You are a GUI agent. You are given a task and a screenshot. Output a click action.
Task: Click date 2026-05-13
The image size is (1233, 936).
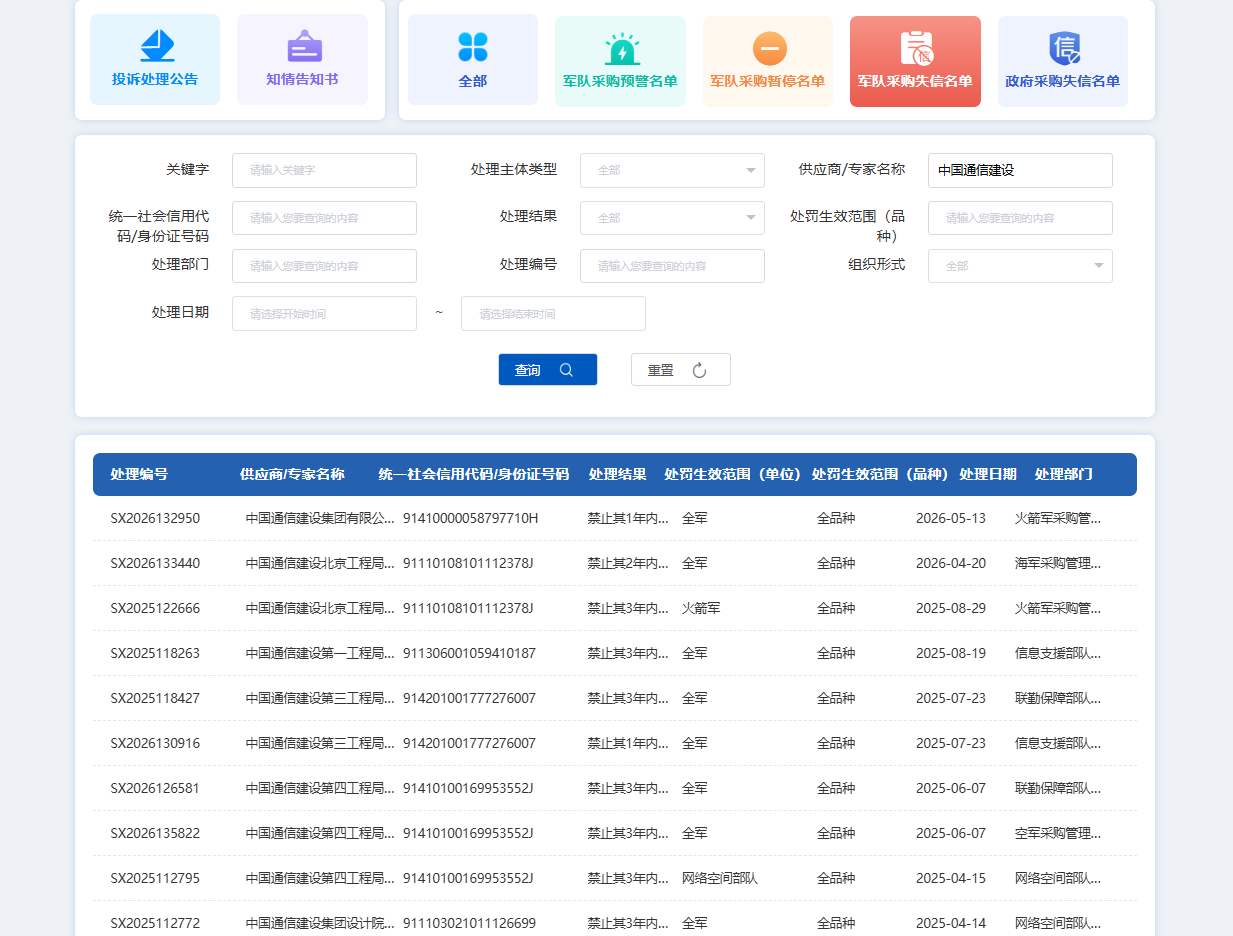[x=951, y=518]
